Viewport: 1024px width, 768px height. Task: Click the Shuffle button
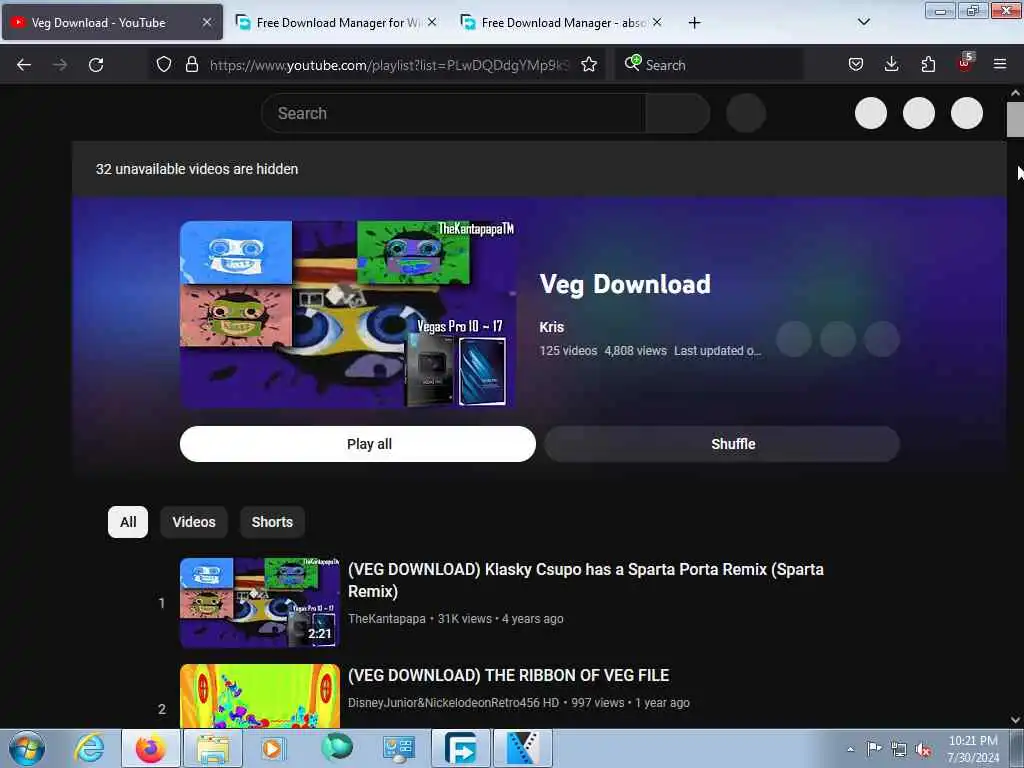click(x=722, y=444)
